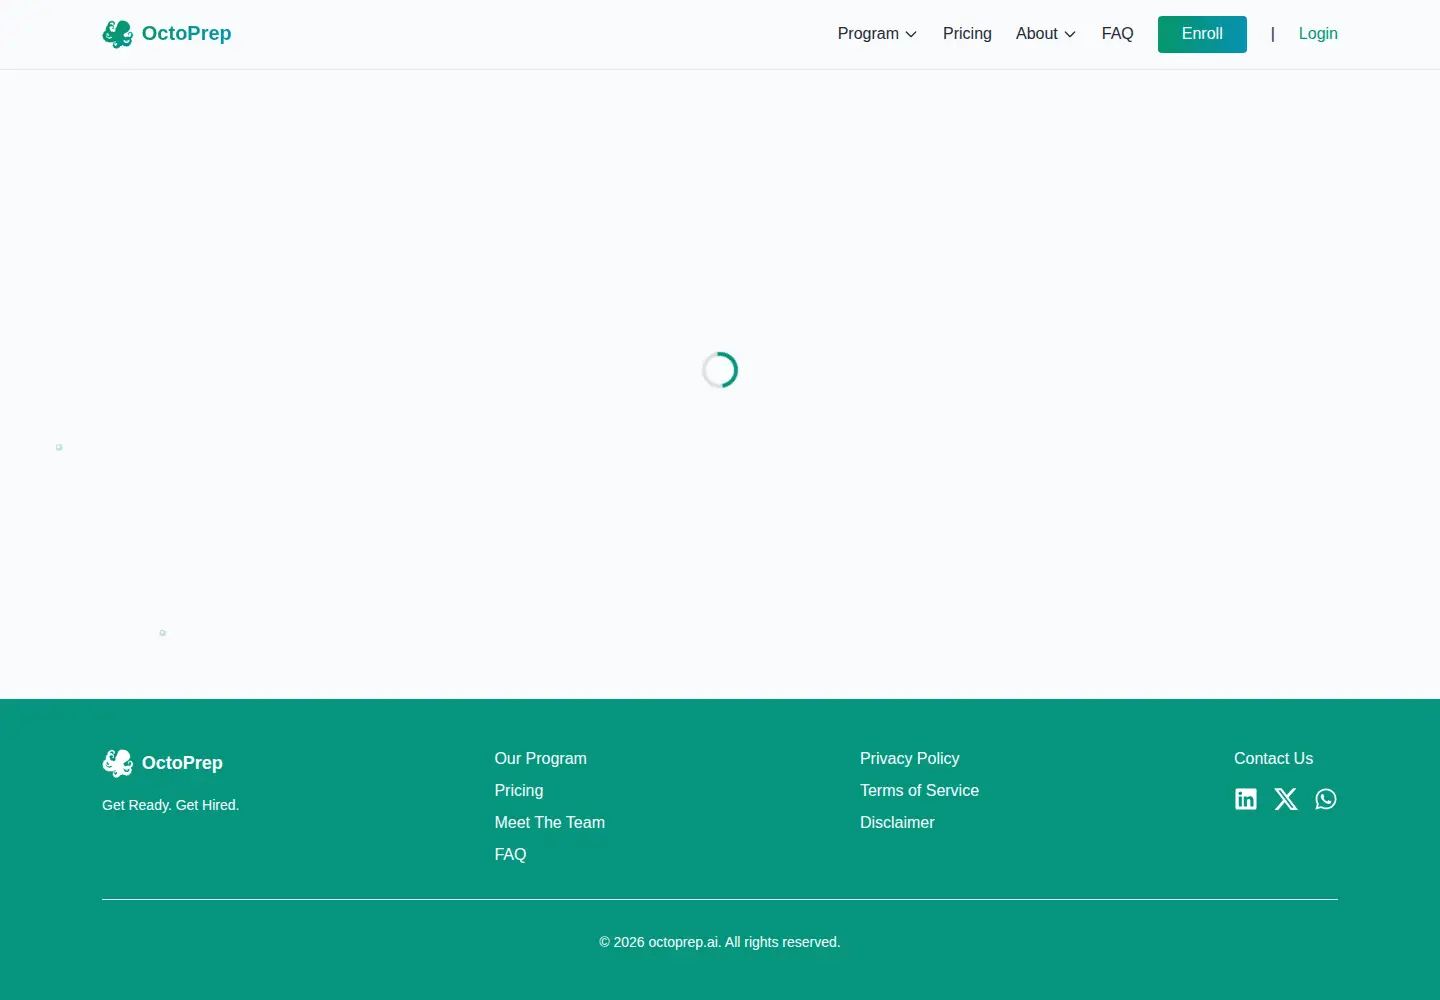The width and height of the screenshot is (1440, 1000).
Task: Open Our Program footer link
Action: coord(540,758)
